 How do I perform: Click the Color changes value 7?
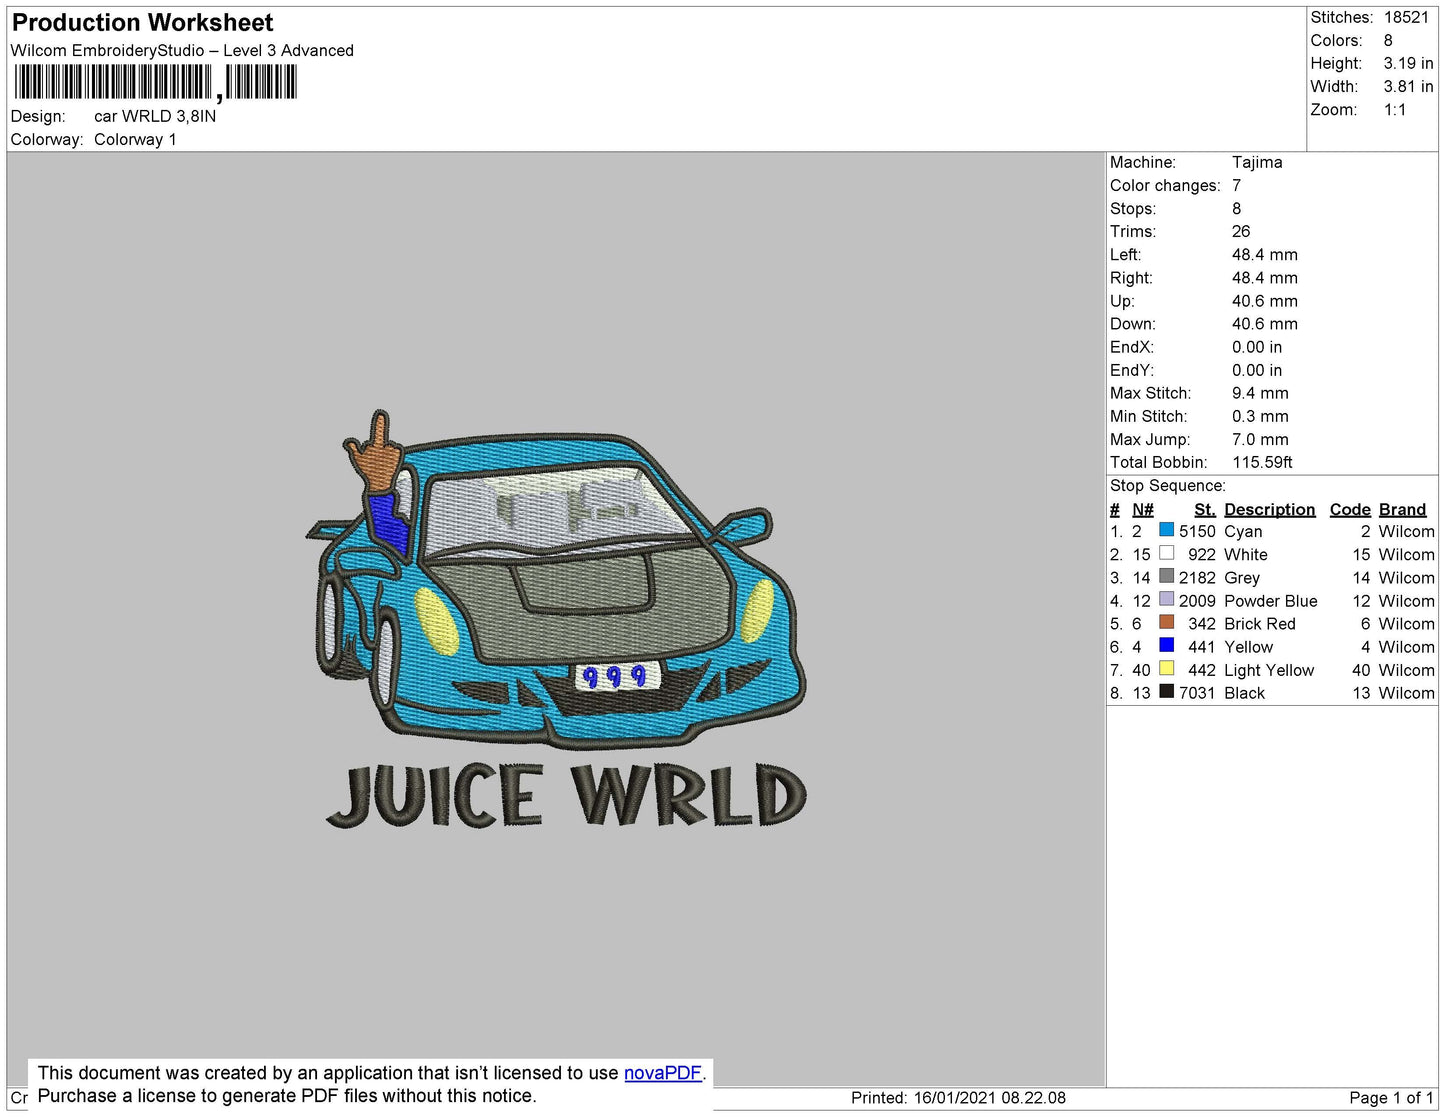pyautogui.click(x=1236, y=185)
